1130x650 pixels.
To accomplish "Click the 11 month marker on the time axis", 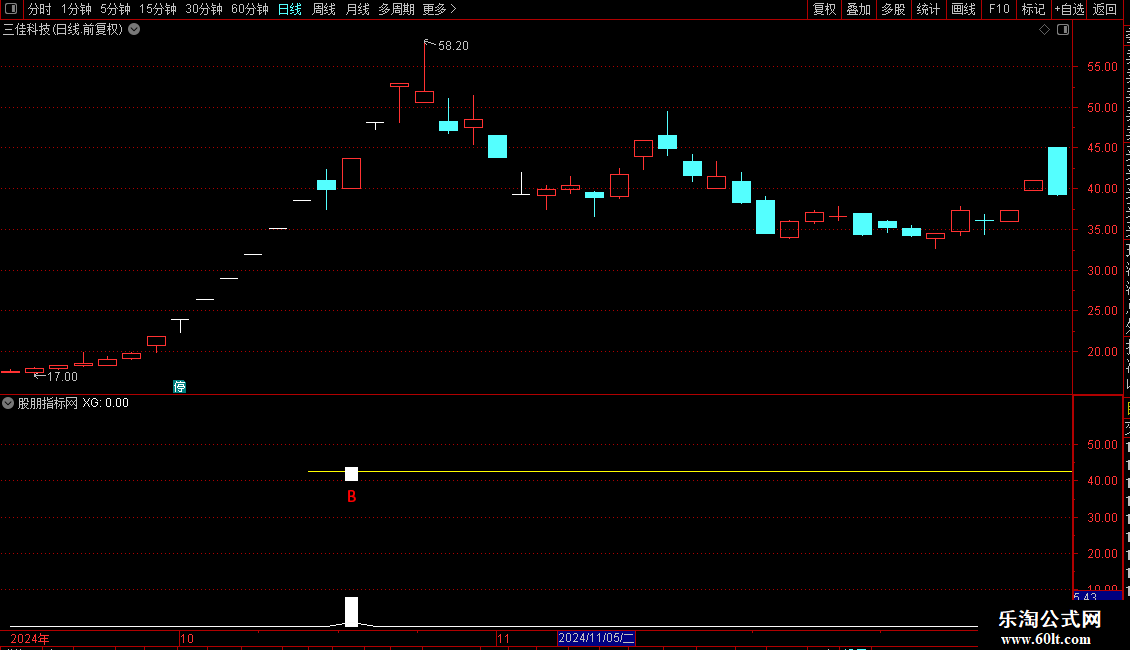I will click(x=503, y=638).
